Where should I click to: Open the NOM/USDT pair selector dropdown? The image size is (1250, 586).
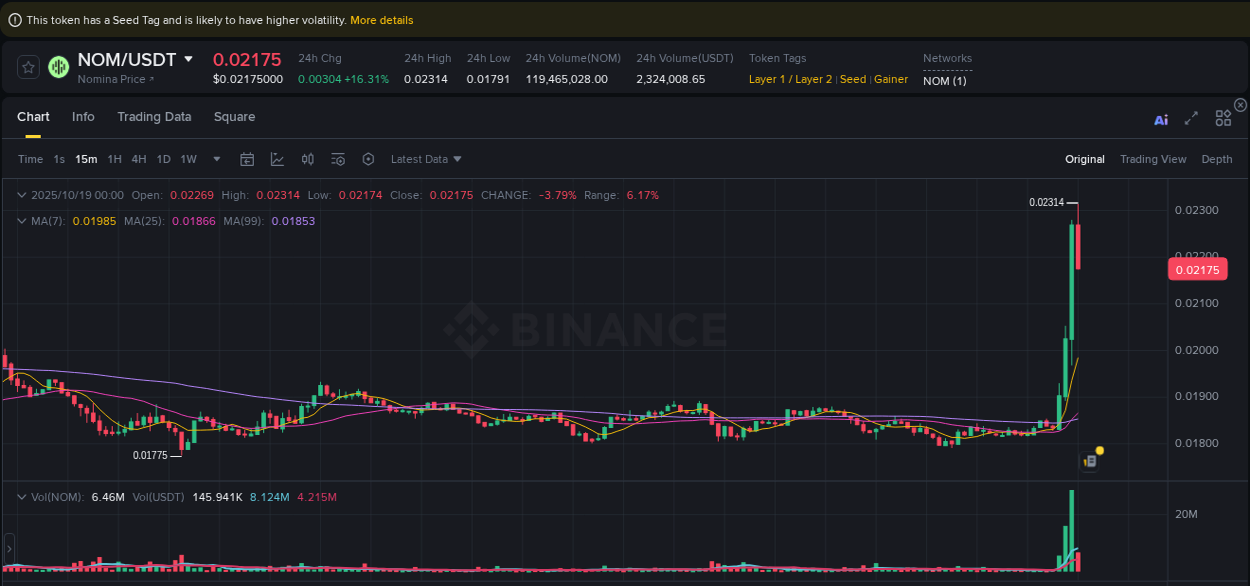pyautogui.click(x=188, y=59)
